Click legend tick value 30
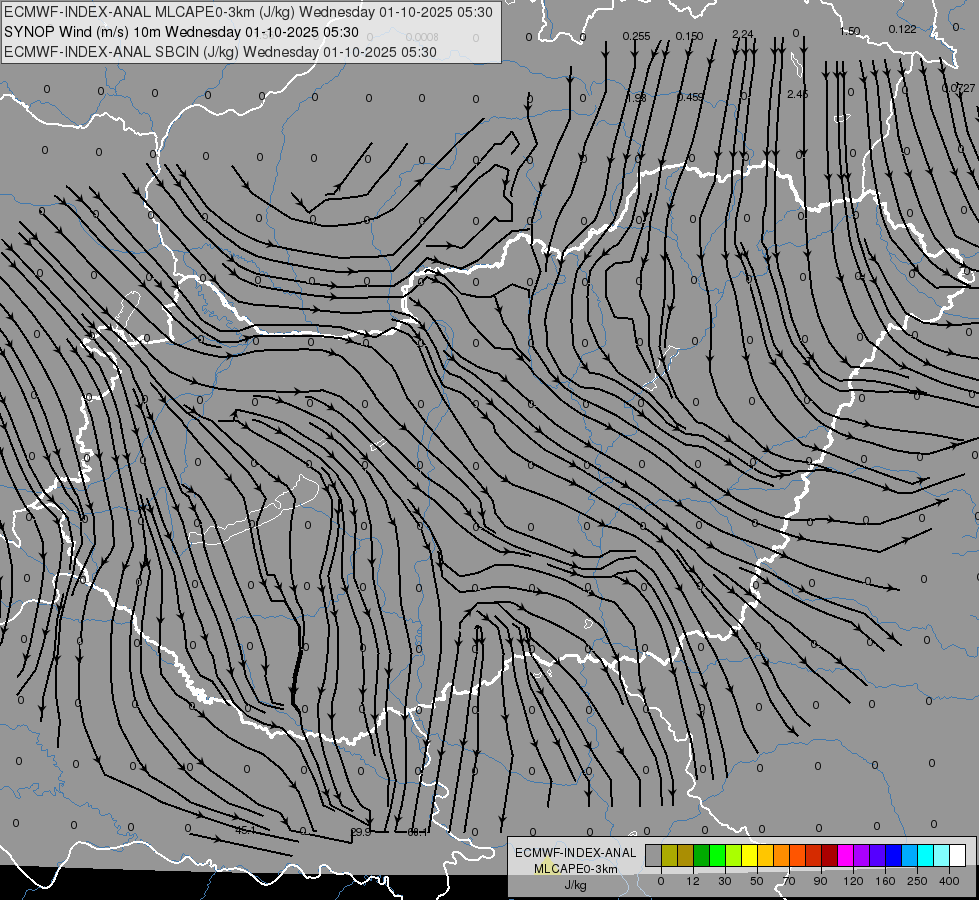 (x=725, y=881)
